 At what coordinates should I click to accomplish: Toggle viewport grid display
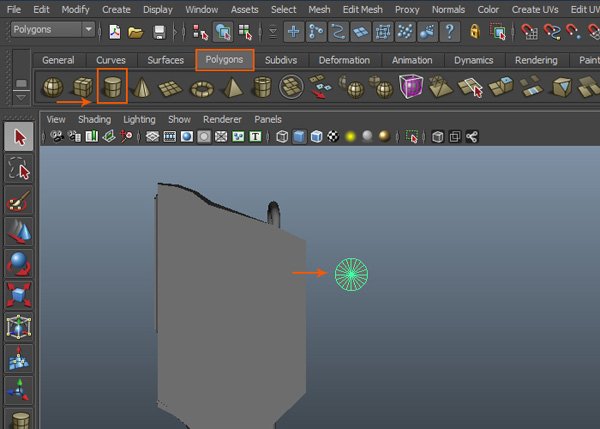tap(152, 137)
